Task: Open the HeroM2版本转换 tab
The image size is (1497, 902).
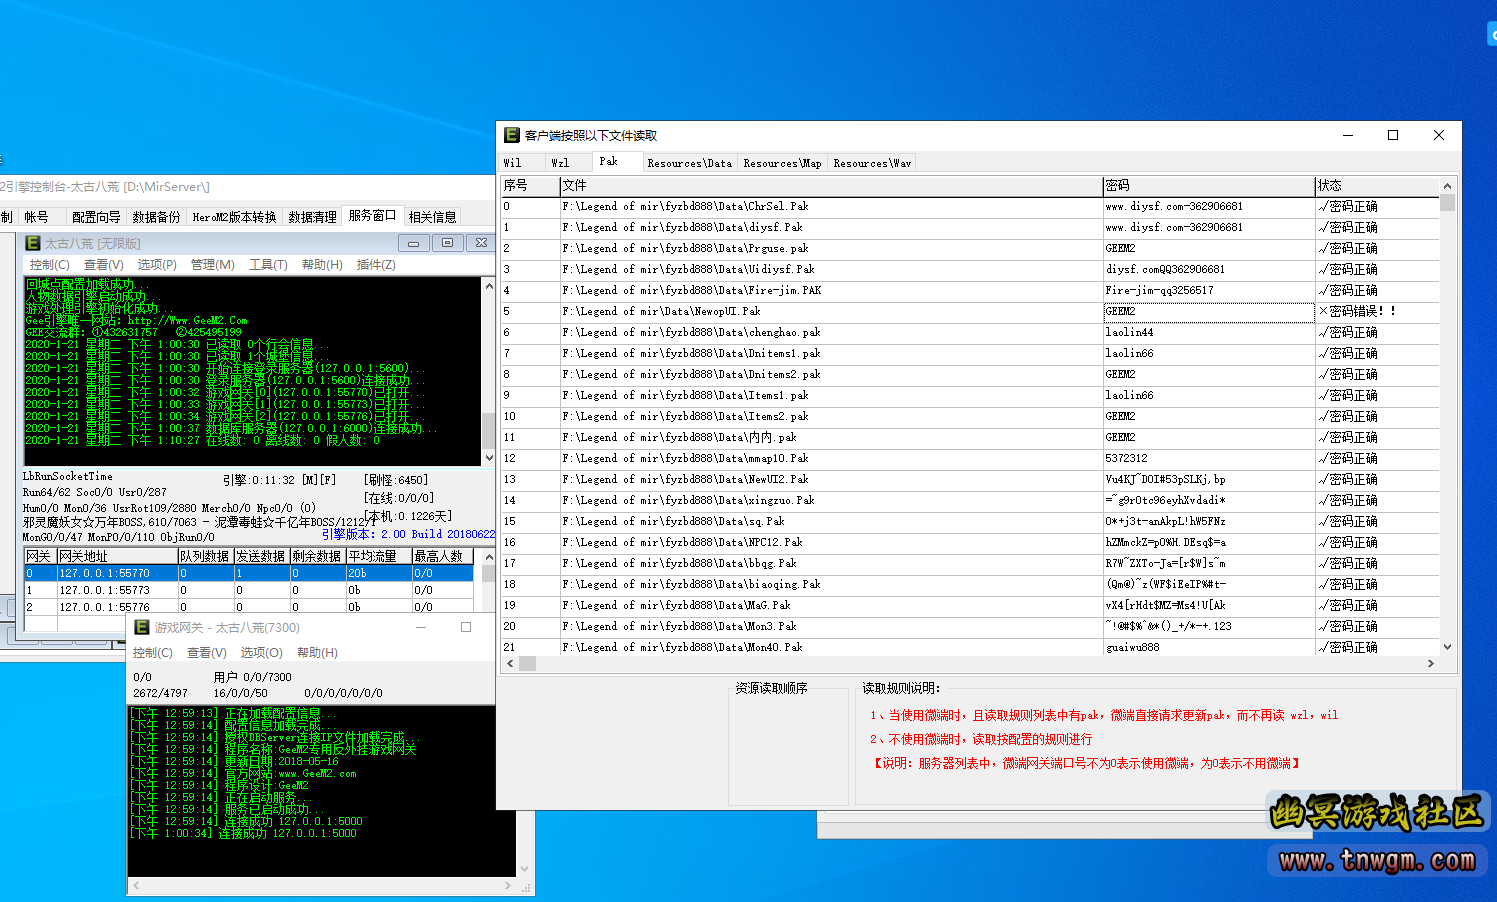Action: (234, 217)
